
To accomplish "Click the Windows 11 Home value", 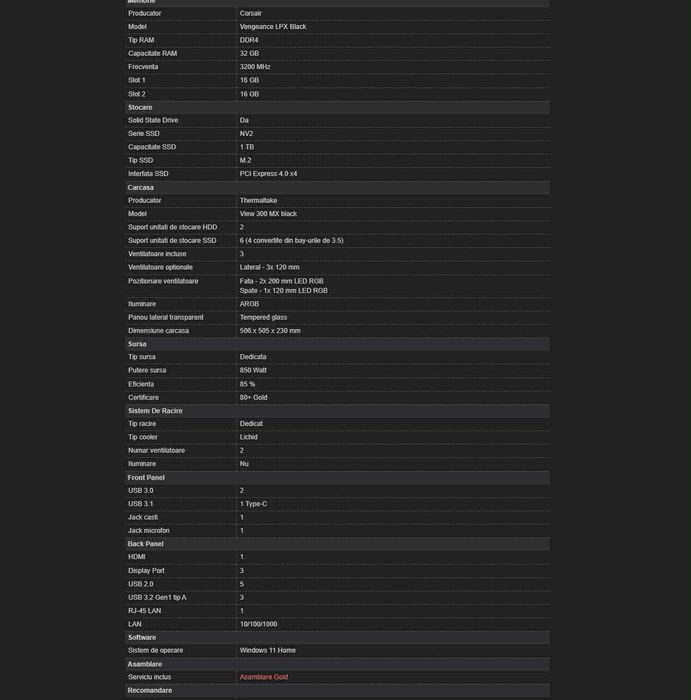I will pos(268,650).
